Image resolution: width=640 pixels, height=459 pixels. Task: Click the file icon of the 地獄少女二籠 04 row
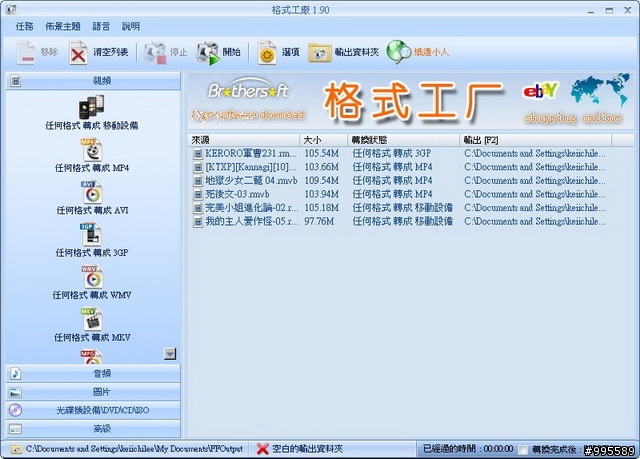coord(198,181)
